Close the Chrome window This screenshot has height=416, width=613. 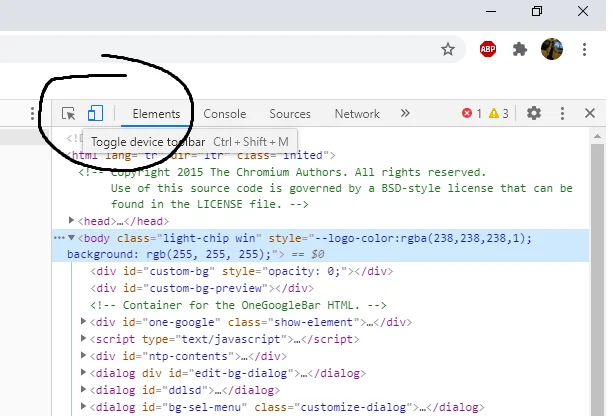coord(583,11)
